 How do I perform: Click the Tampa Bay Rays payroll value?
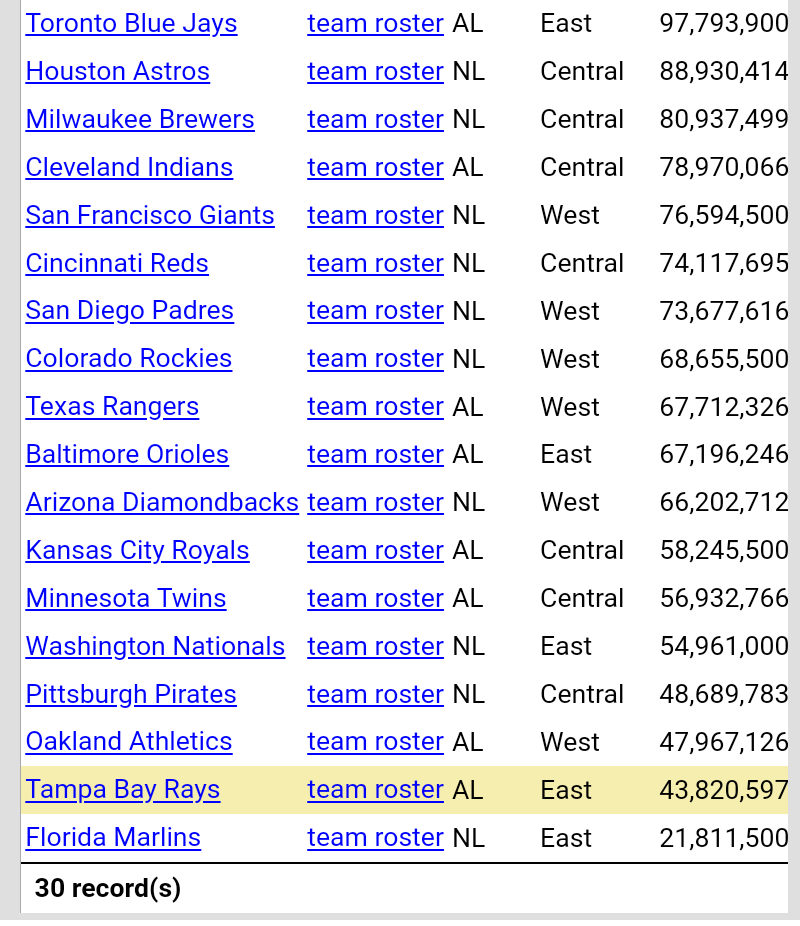tap(724, 789)
